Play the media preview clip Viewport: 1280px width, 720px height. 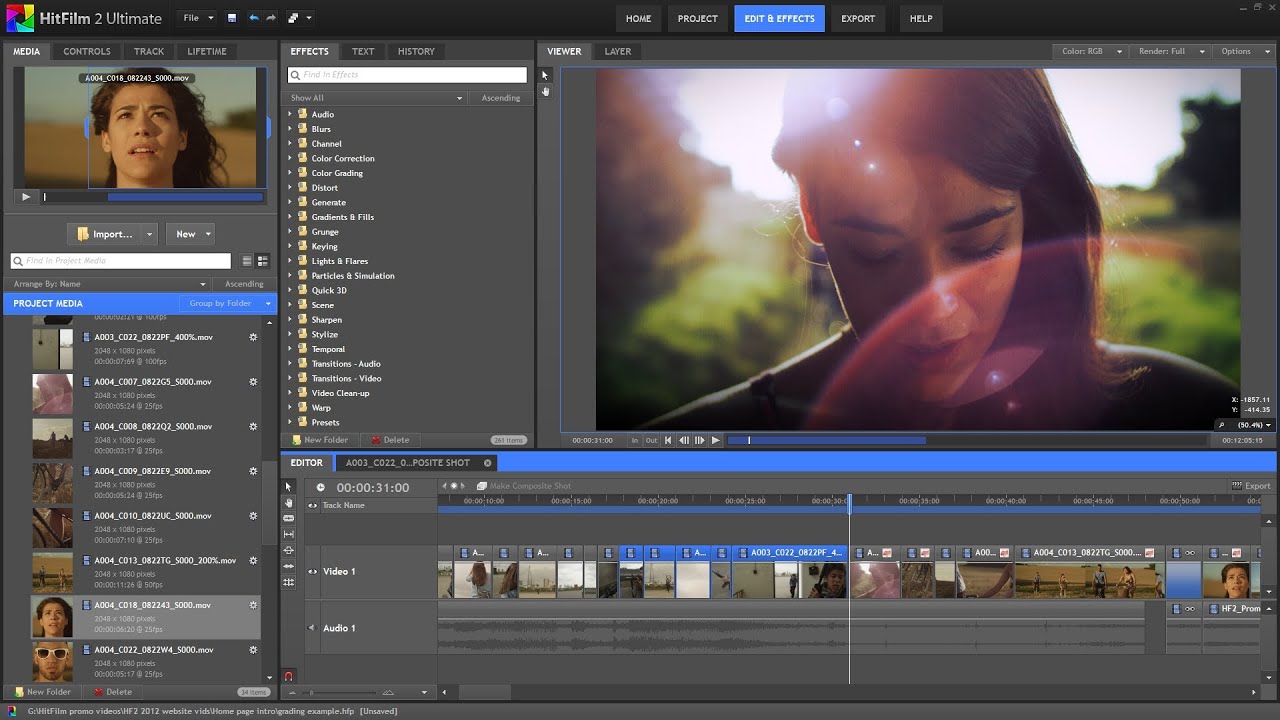tap(26, 197)
